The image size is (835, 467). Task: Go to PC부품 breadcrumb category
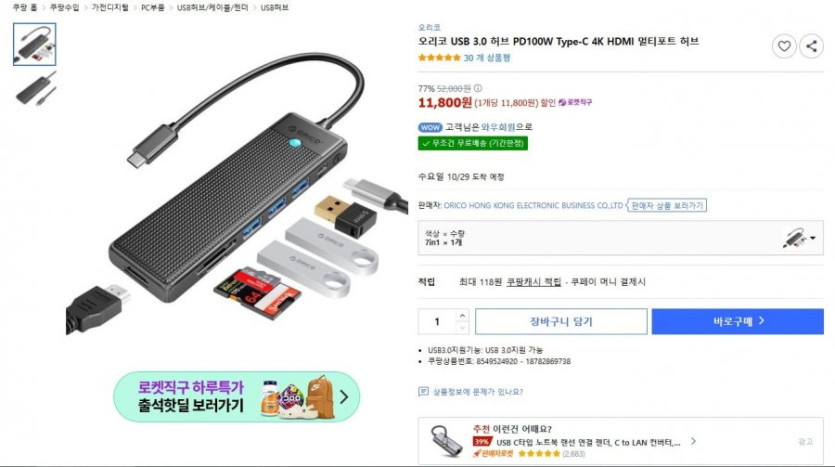152,7
